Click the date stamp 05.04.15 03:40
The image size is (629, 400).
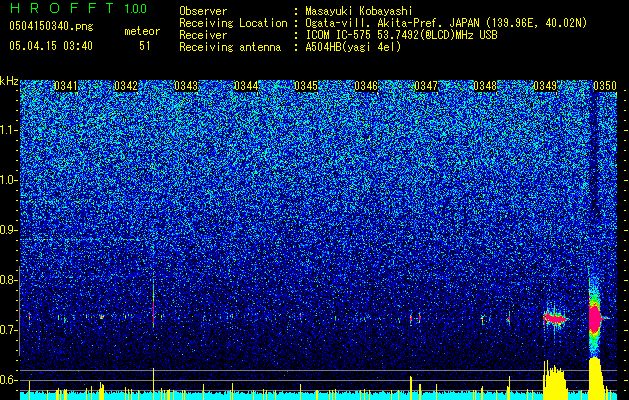point(51,46)
